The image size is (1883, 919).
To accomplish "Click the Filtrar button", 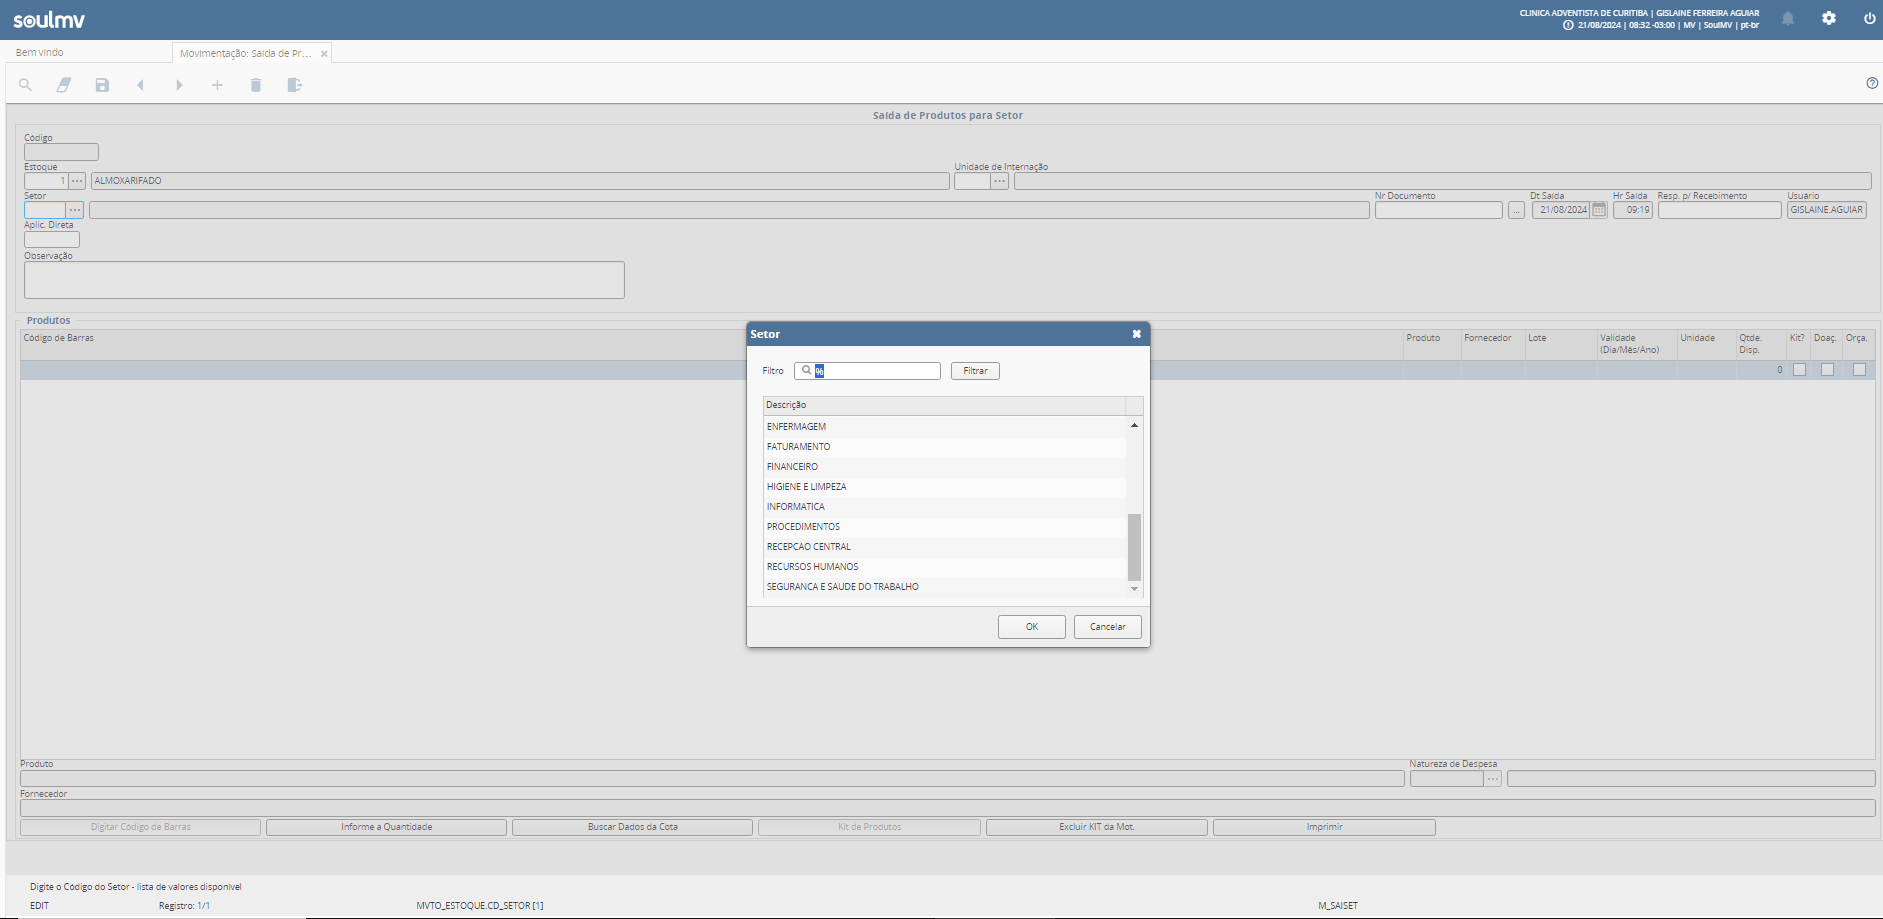I will (x=975, y=371).
